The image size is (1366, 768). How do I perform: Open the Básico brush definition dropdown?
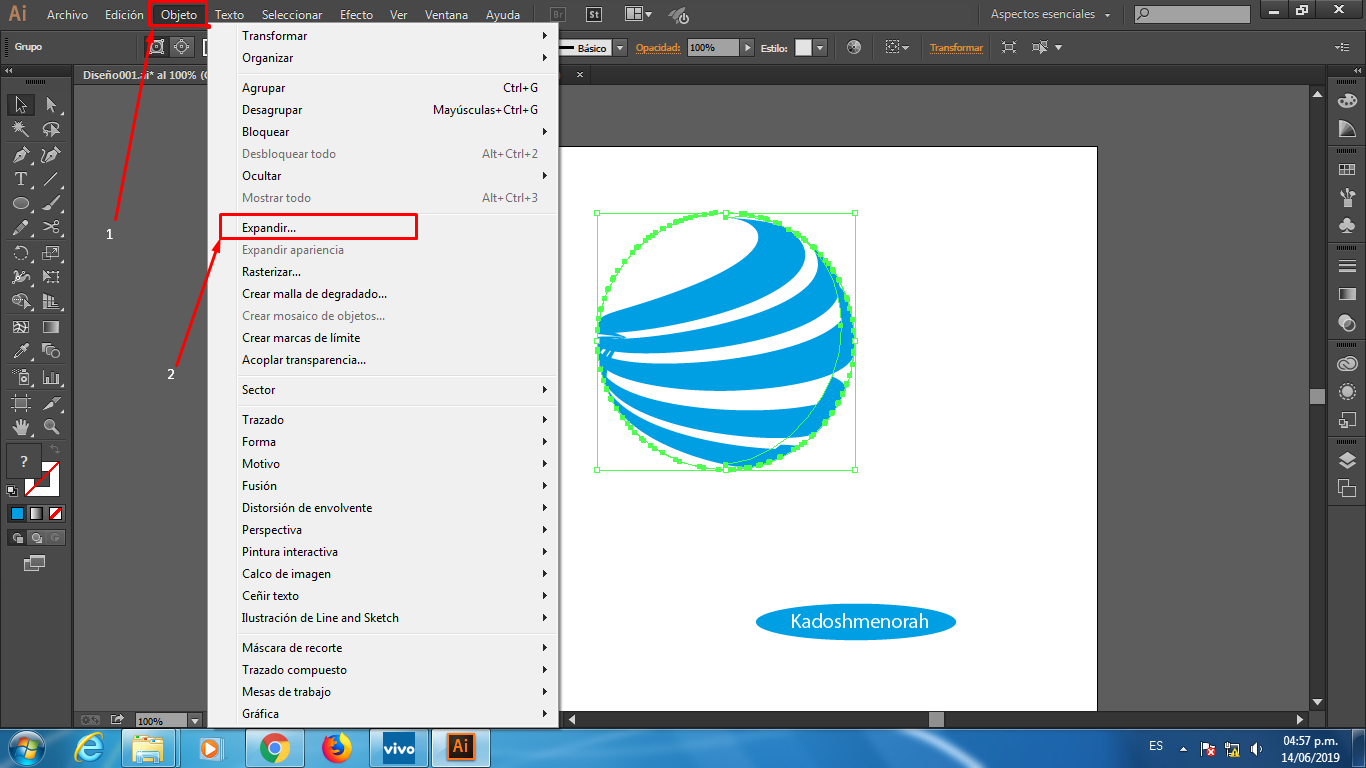620,48
